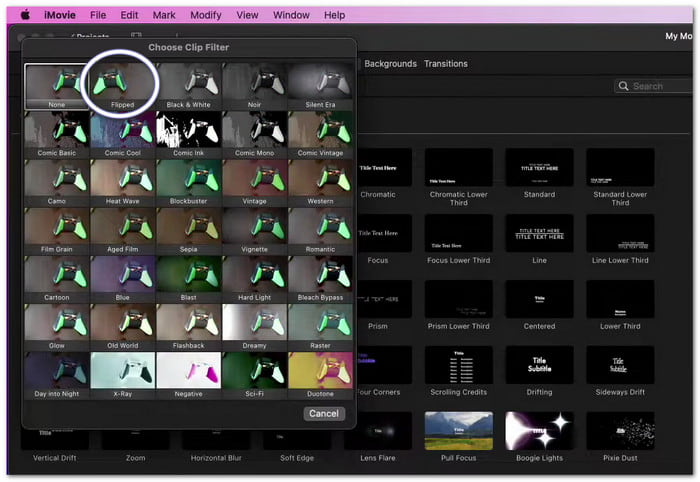Open the Apple menu
The width and height of the screenshot is (700, 482).
click(x=25, y=15)
